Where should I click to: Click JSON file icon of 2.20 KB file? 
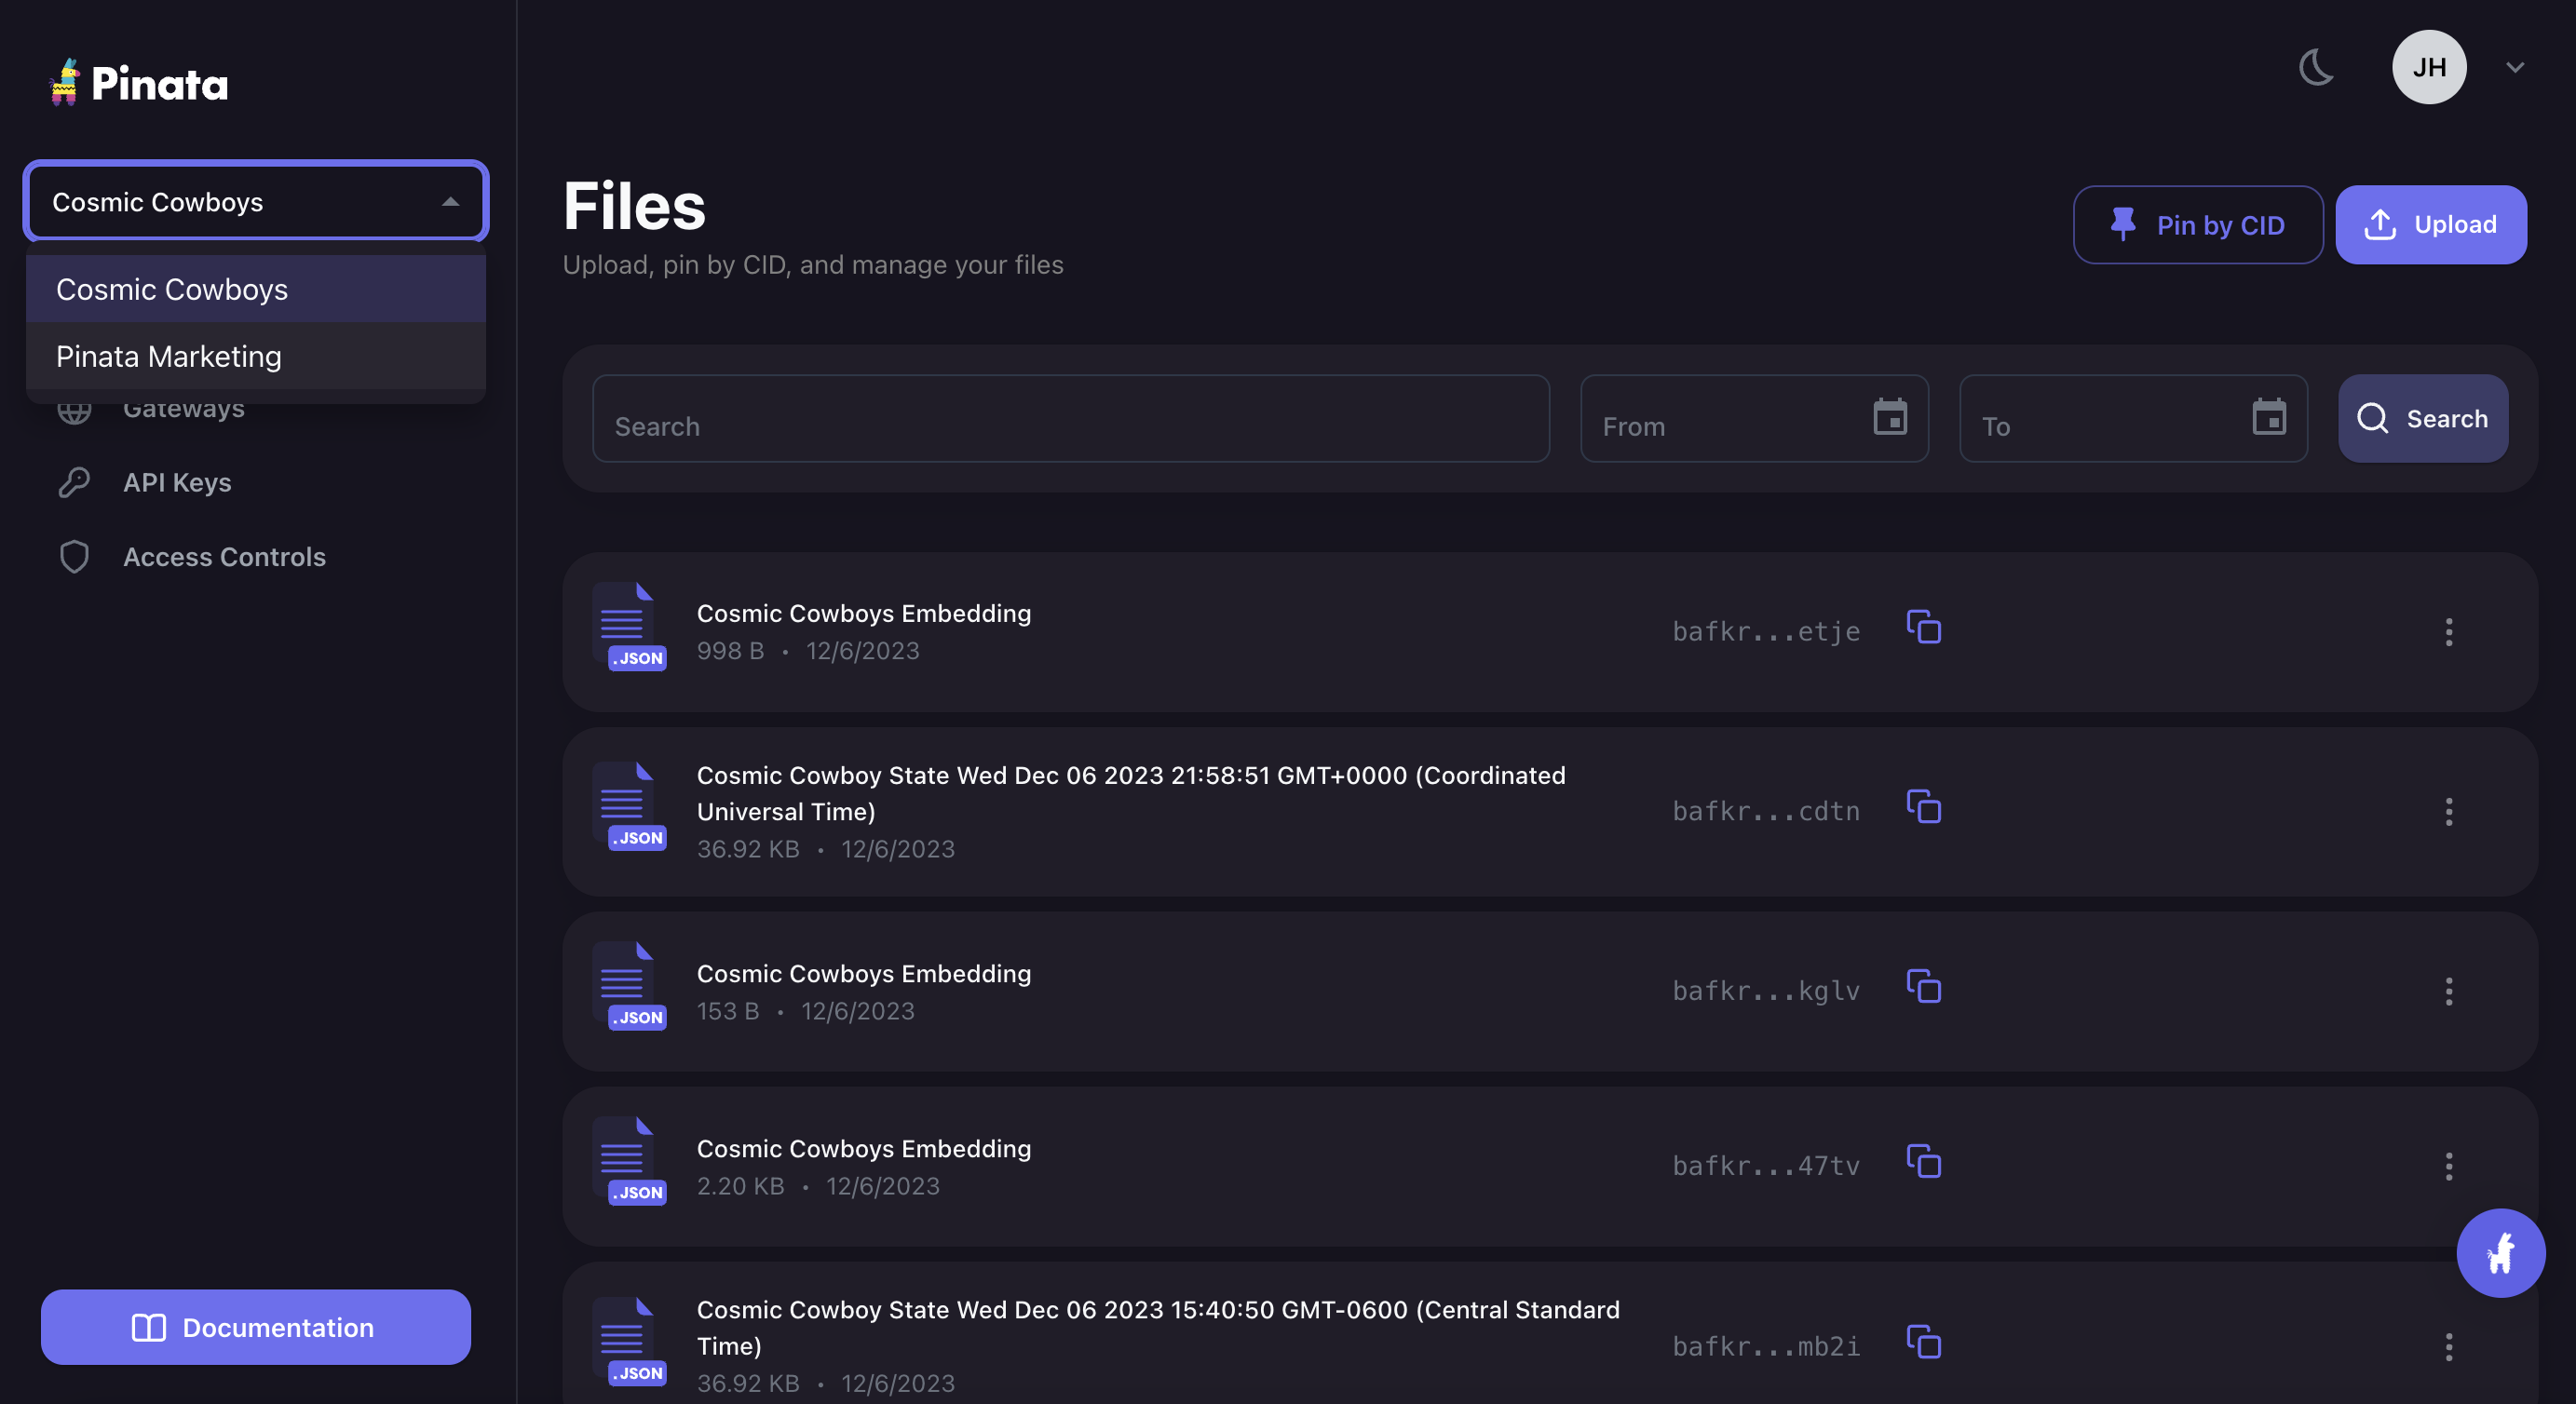tap(629, 1161)
